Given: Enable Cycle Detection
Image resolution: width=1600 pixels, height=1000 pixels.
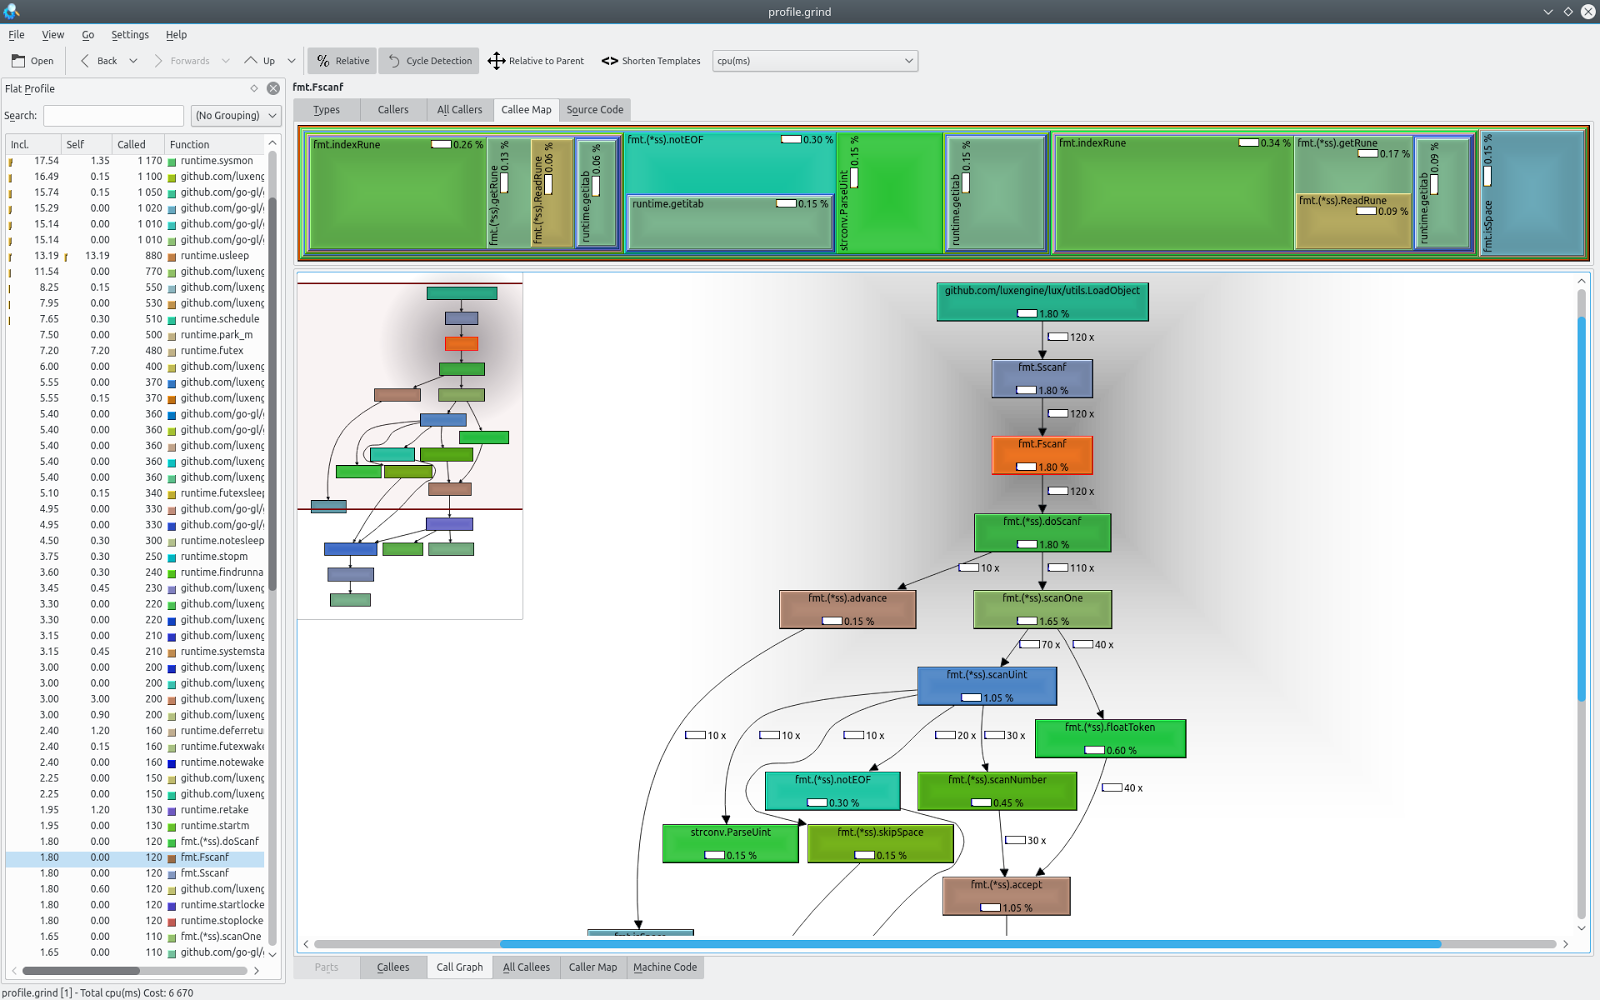Looking at the screenshot, I should [x=428, y=60].
